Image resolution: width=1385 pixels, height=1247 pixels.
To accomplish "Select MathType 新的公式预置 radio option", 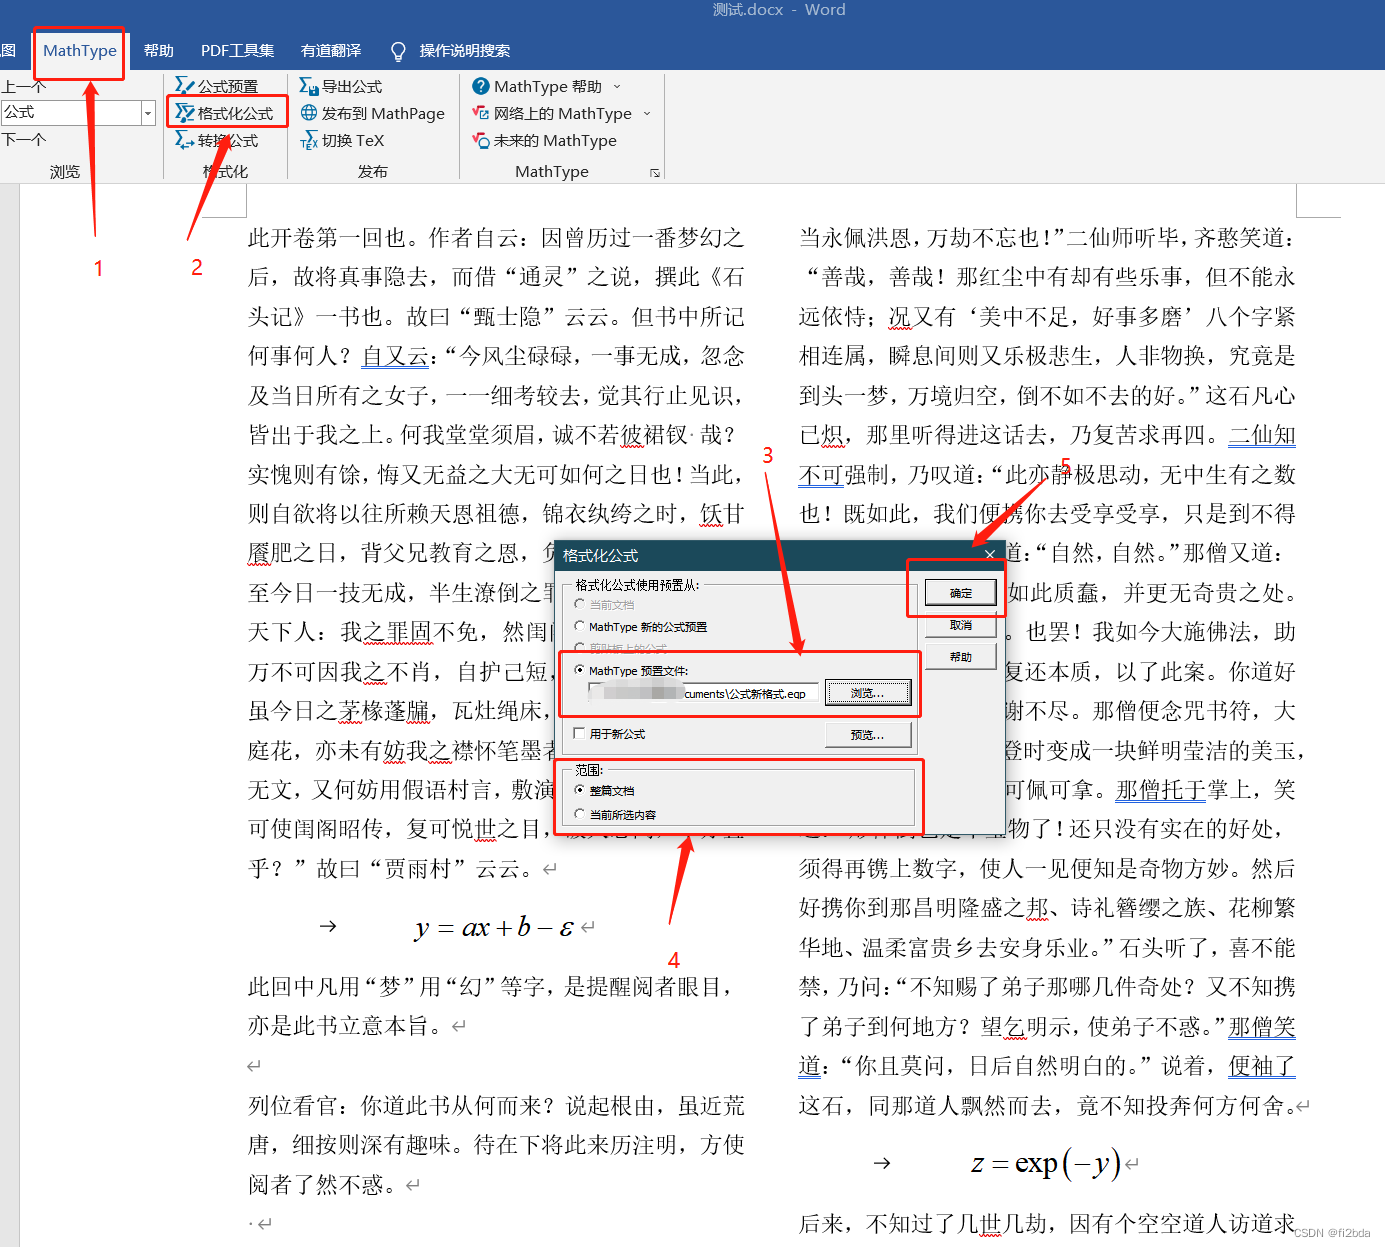I will tap(580, 626).
